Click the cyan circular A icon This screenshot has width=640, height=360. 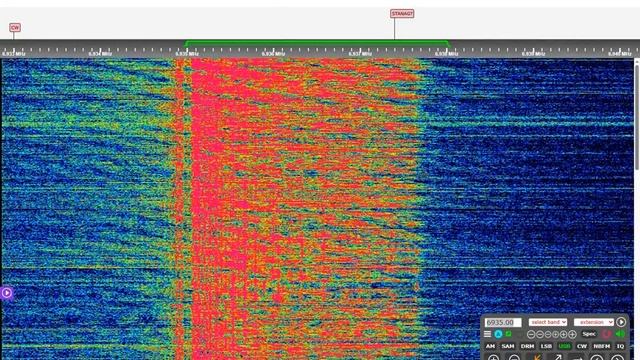pyautogui.click(x=498, y=334)
